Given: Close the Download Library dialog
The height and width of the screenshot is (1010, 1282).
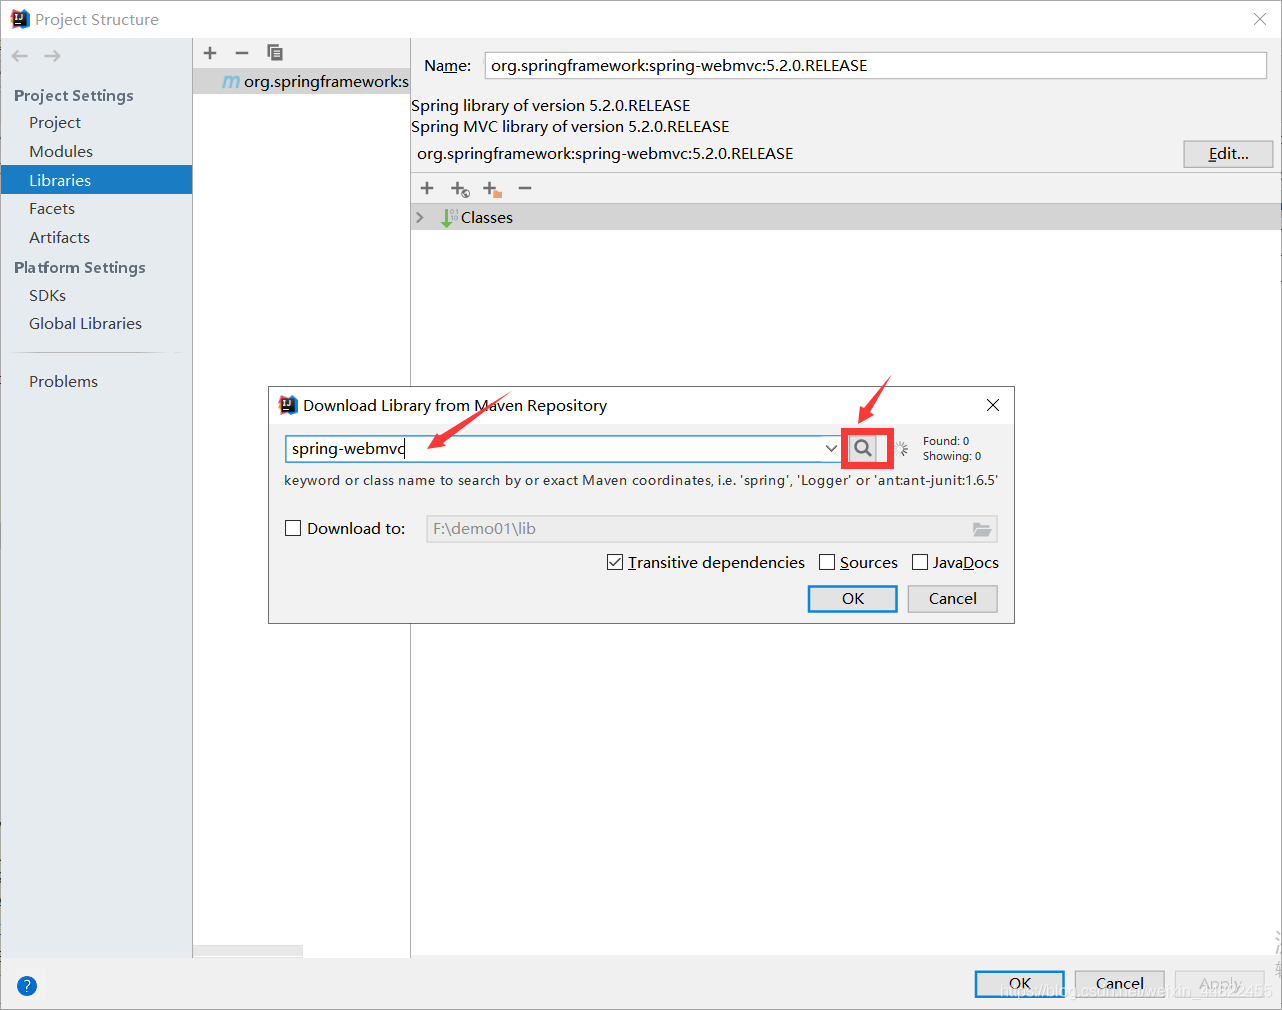Looking at the screenshot, I should pyautogui.click(x=993, y=405).
